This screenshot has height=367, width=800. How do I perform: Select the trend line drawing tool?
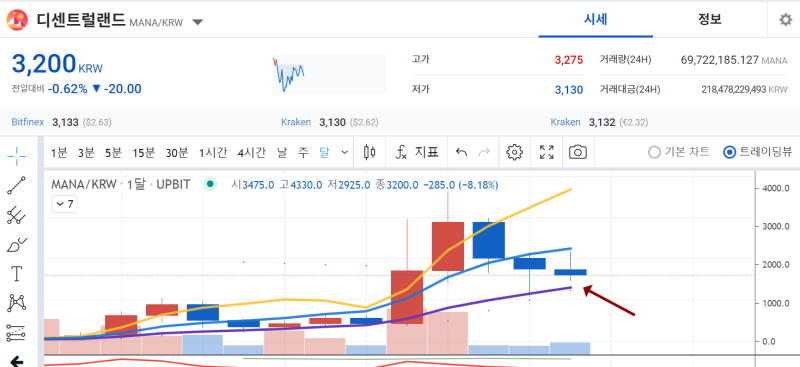17,186
